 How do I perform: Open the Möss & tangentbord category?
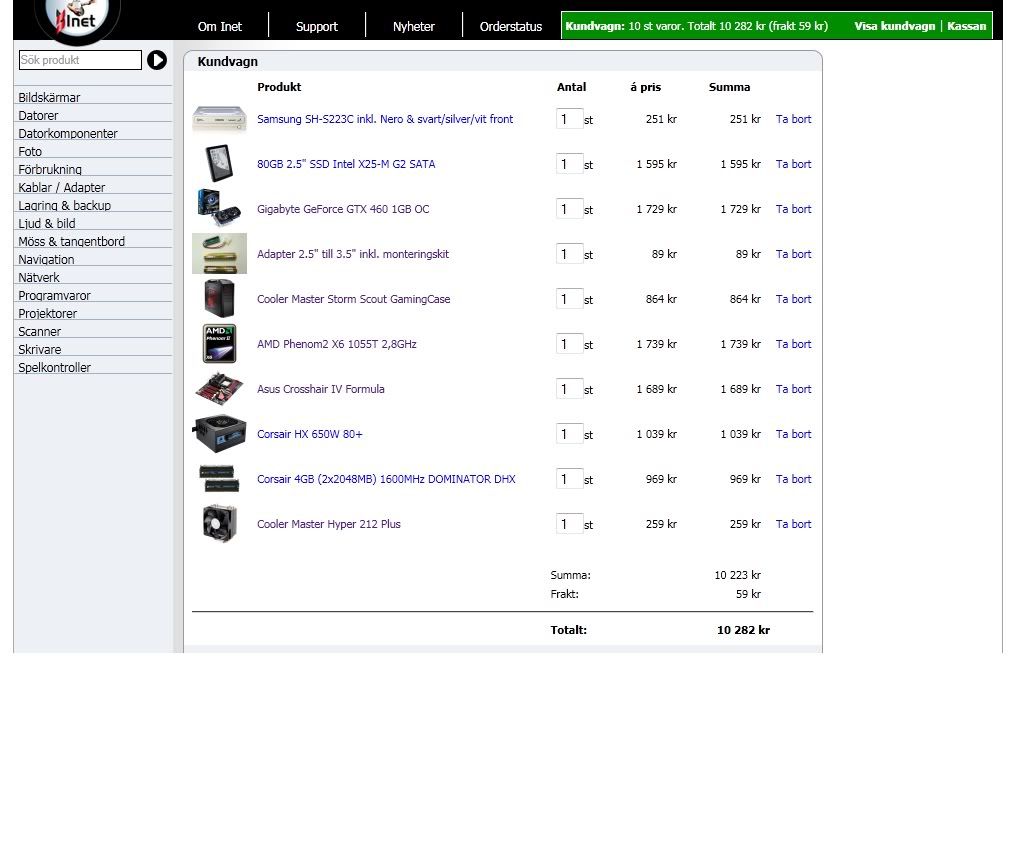71,241
